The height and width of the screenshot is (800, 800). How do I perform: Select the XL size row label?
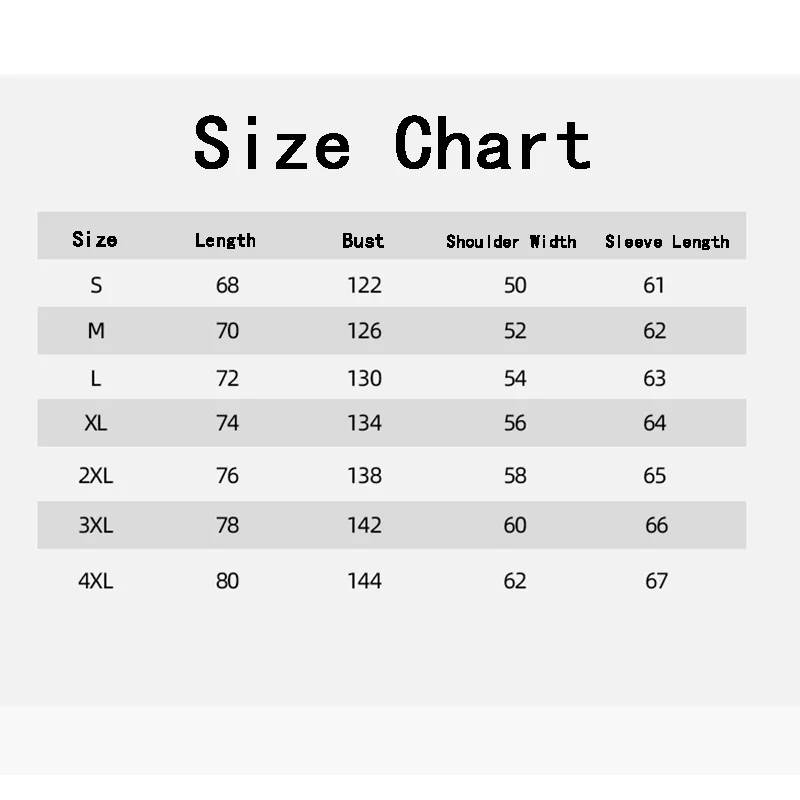(96, 423)
